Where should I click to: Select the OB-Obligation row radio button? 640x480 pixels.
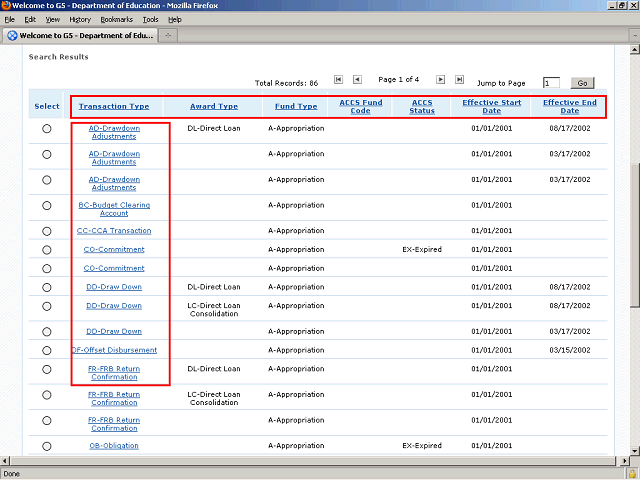click(x=47, y=446)
